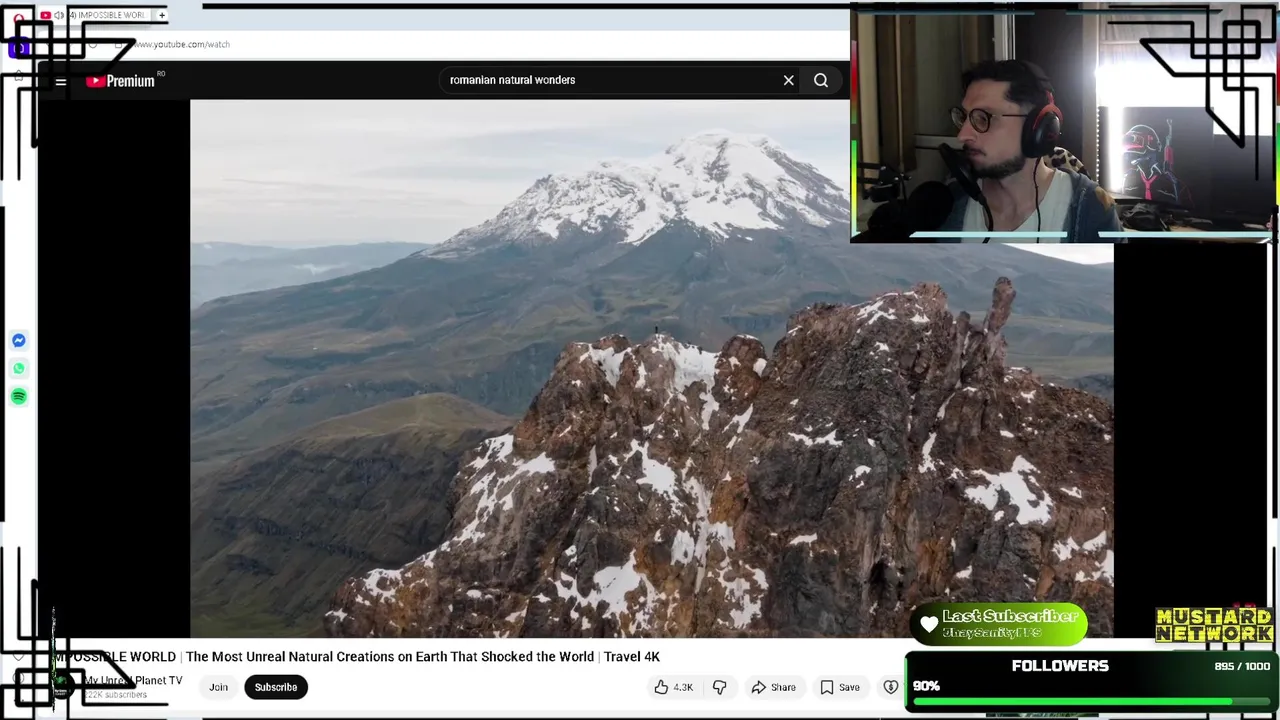Join the channel membership
Image resolution: width=1280 pixels, height=720 pixels.
[x=218, y=687]
